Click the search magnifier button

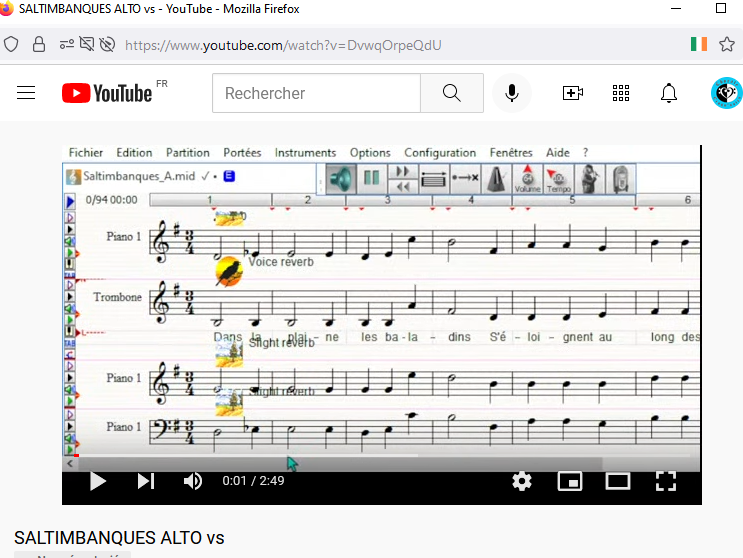(452, 93)
